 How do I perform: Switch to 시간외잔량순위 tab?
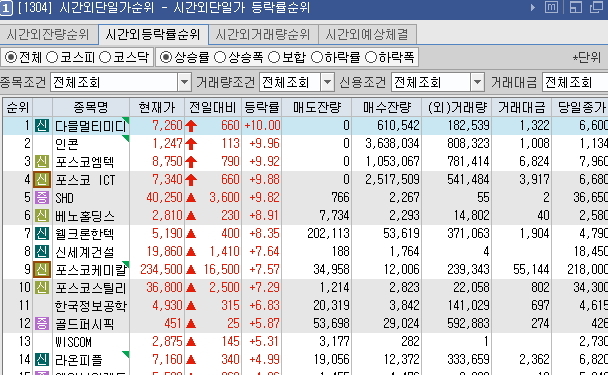click(48, 35)
